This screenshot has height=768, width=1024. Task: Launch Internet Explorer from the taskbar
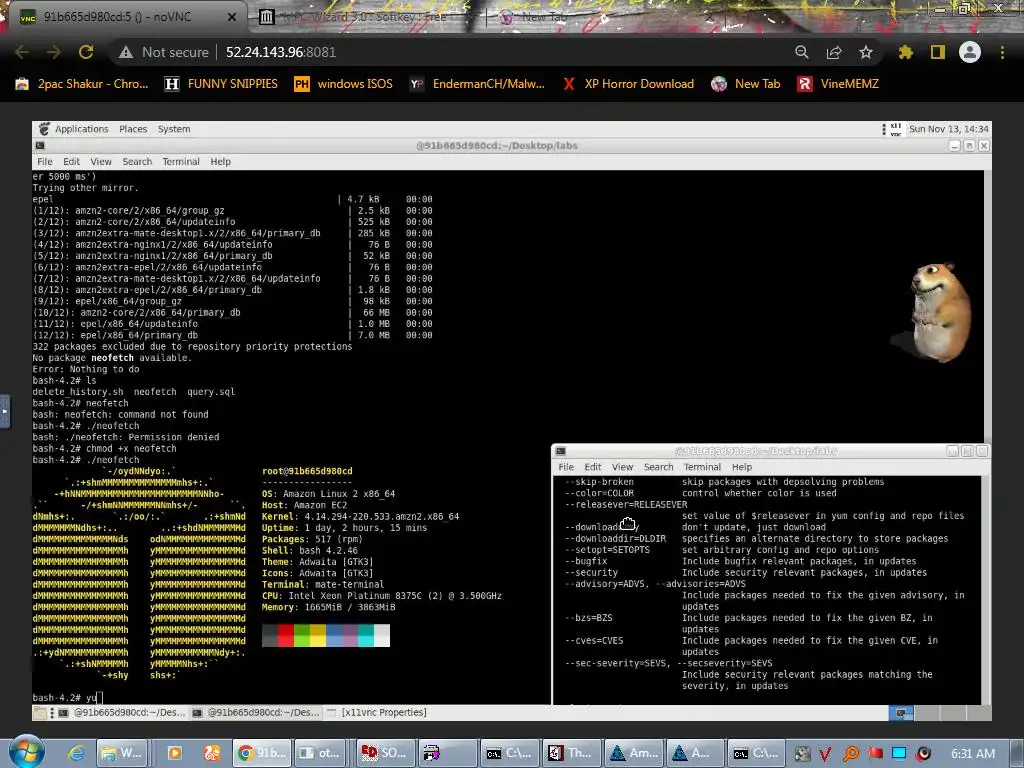[76, 753]
